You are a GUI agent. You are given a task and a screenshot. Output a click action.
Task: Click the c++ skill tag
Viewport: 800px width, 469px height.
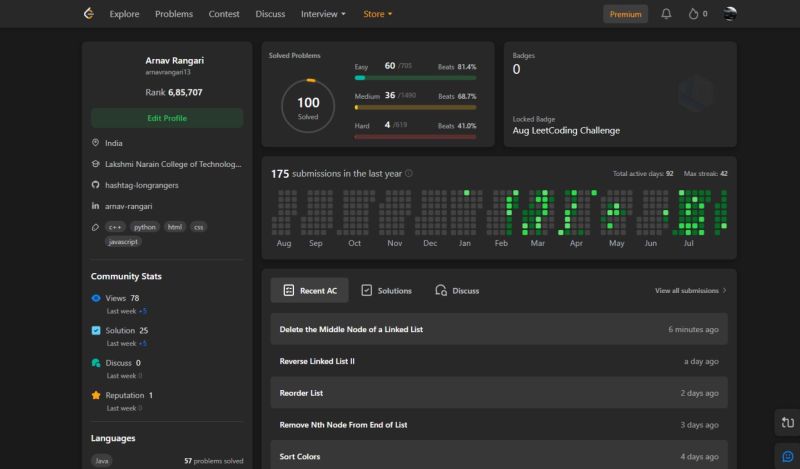pos(115,227)
